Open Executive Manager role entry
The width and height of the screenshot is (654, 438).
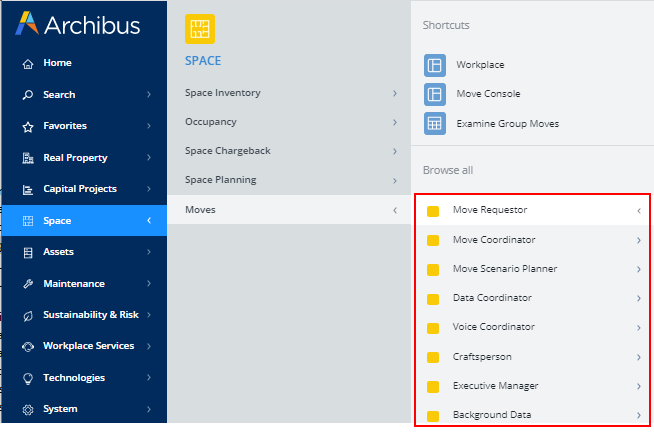tap(495, 386)
